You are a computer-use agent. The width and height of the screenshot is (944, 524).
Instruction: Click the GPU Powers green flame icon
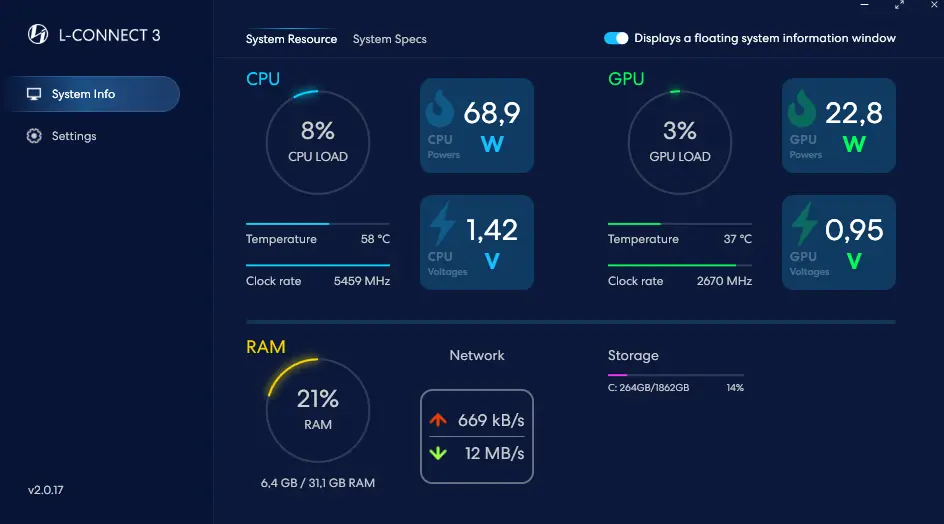tap(802, 108)
